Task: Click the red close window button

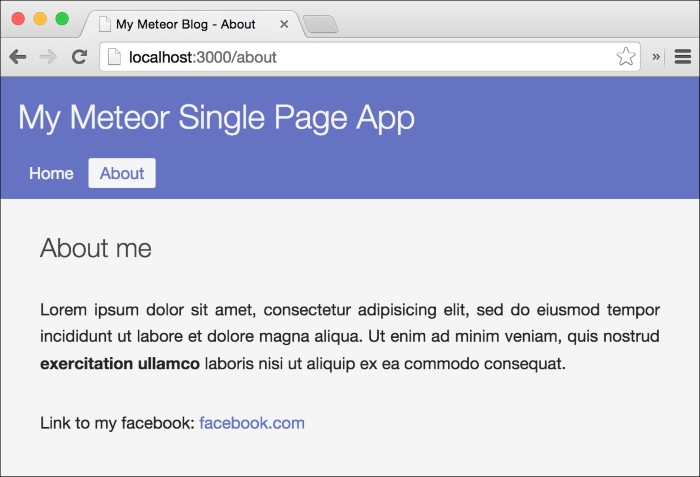Action: tap(18, 19)
